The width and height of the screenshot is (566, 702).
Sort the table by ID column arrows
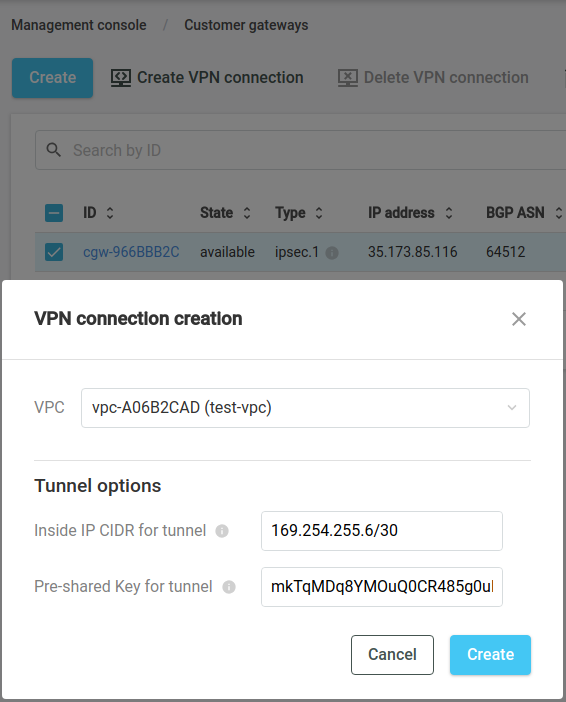pos(110,213)
